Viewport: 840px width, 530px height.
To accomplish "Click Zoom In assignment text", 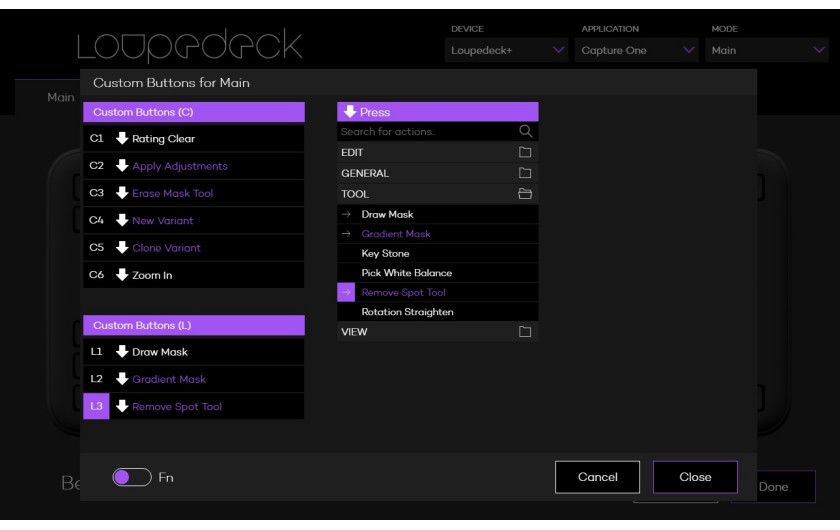I will coord(152,275).
